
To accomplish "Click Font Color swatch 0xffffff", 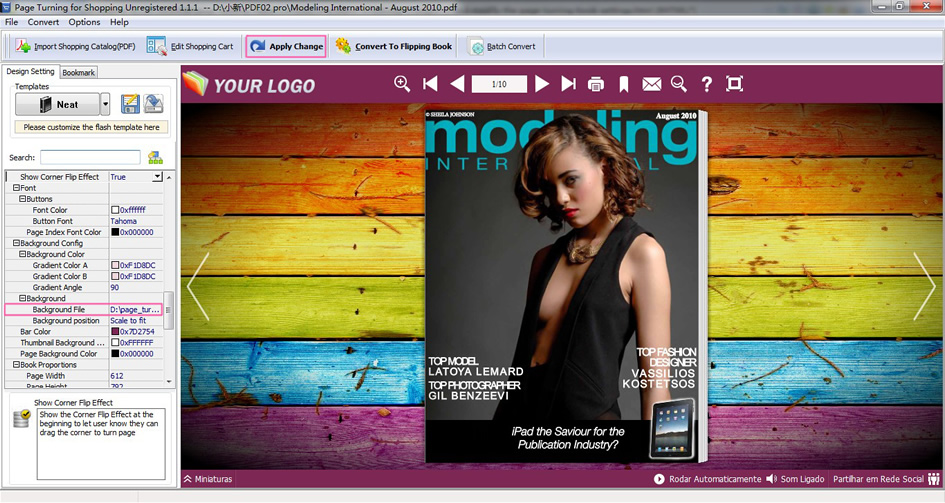I will click(115, 210).
